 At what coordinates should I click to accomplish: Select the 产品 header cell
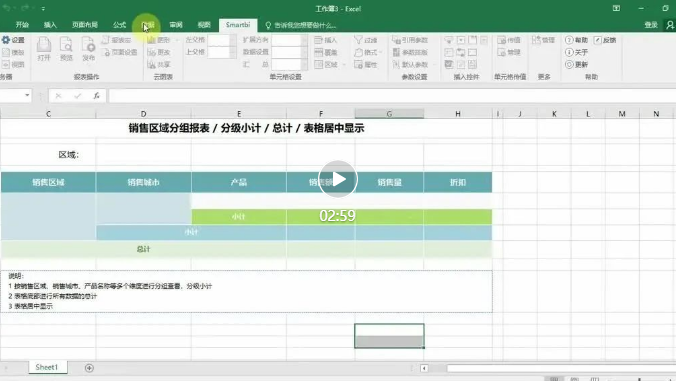[239, 182]
